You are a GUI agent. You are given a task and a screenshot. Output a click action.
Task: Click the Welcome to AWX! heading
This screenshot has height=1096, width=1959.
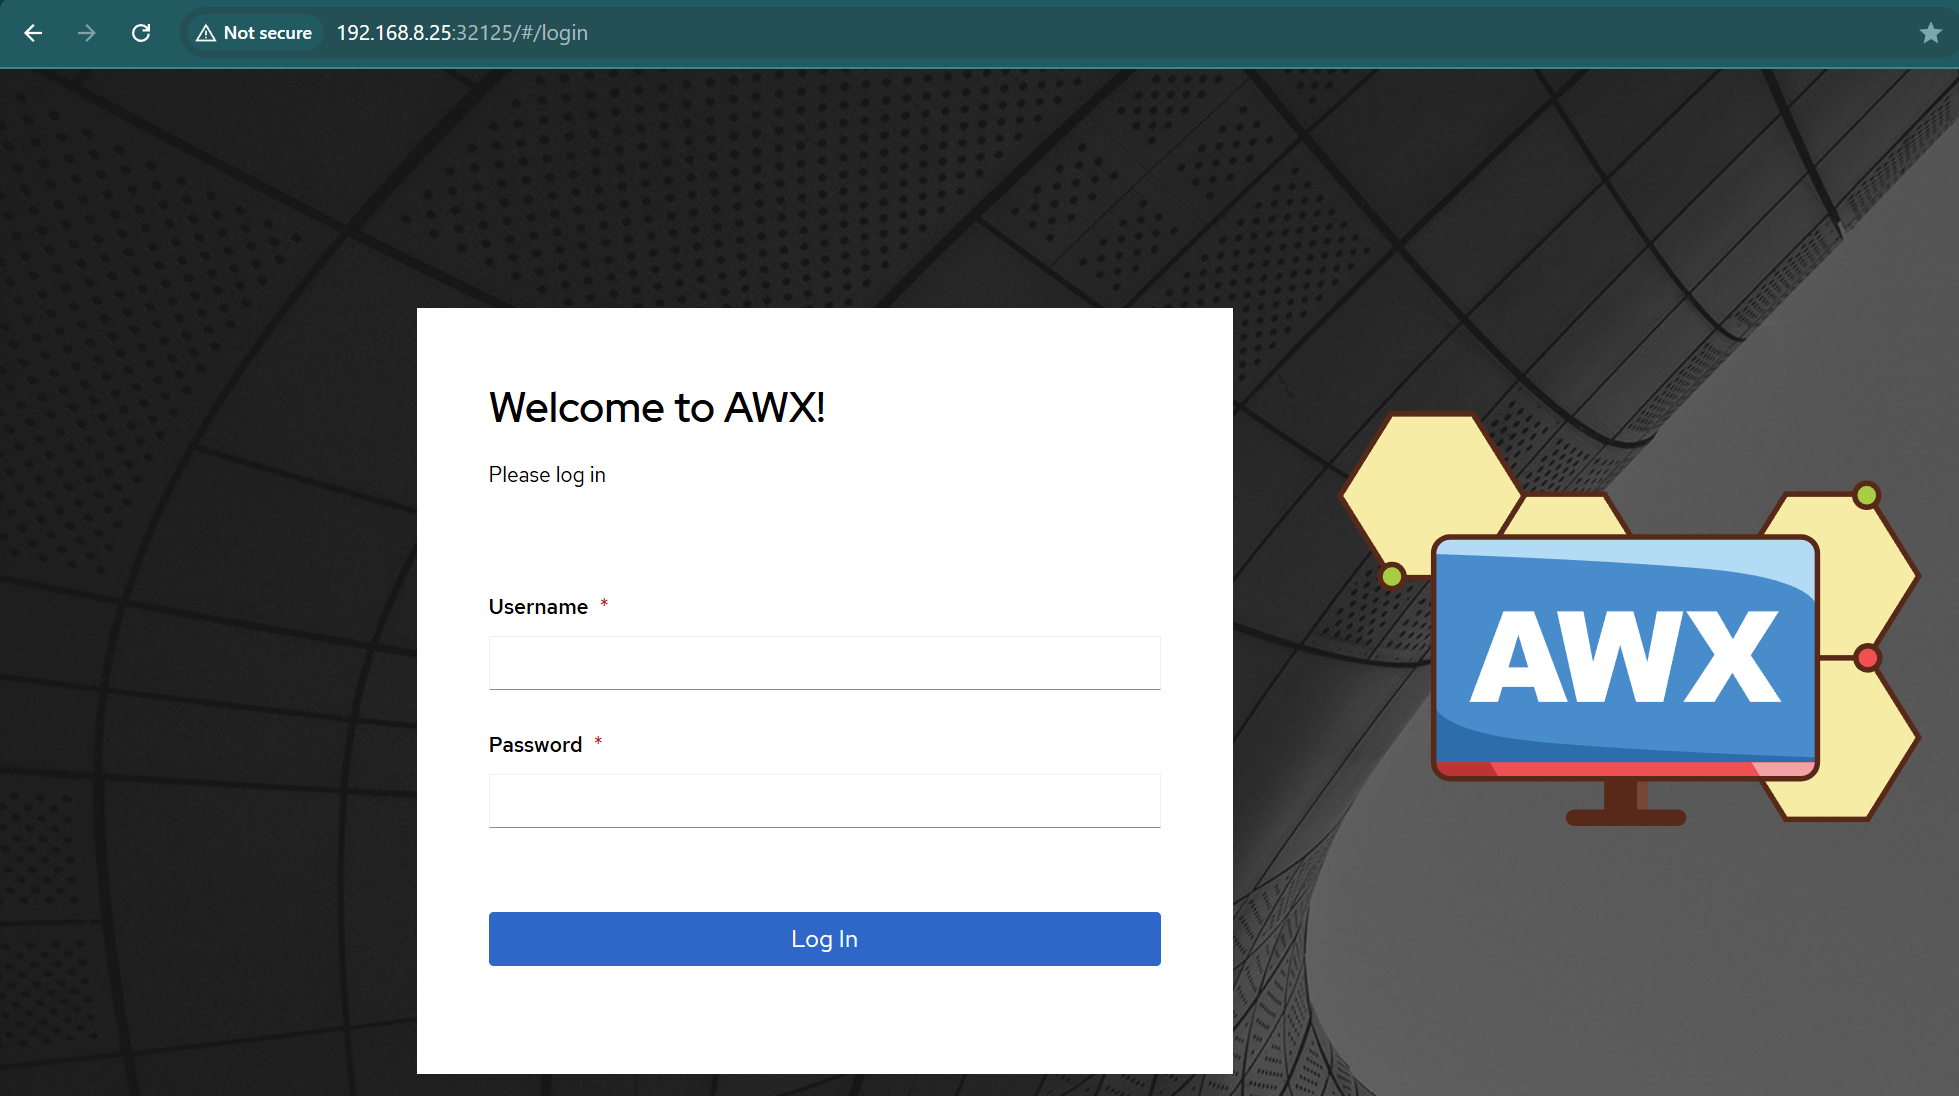[657, 408]
